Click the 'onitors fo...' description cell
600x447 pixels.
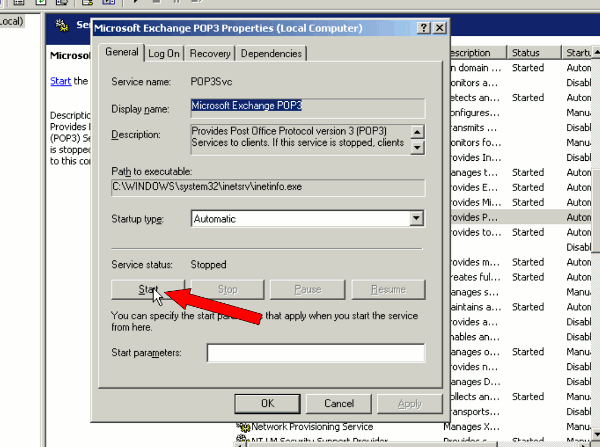click(476, 142)
